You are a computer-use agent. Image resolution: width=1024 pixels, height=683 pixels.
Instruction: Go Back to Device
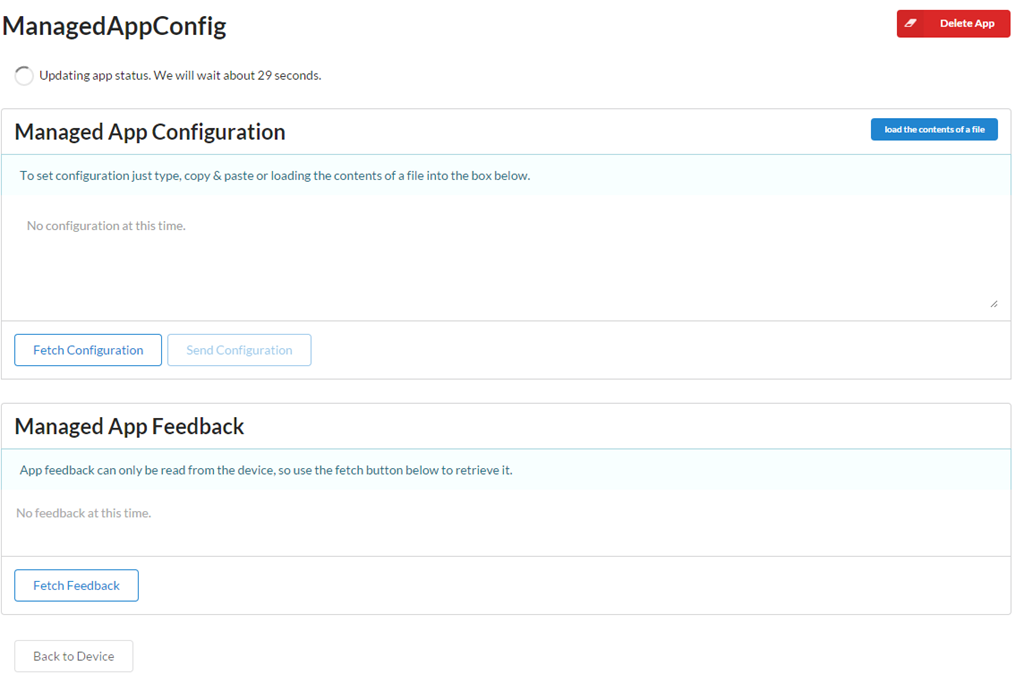(73, 656)
